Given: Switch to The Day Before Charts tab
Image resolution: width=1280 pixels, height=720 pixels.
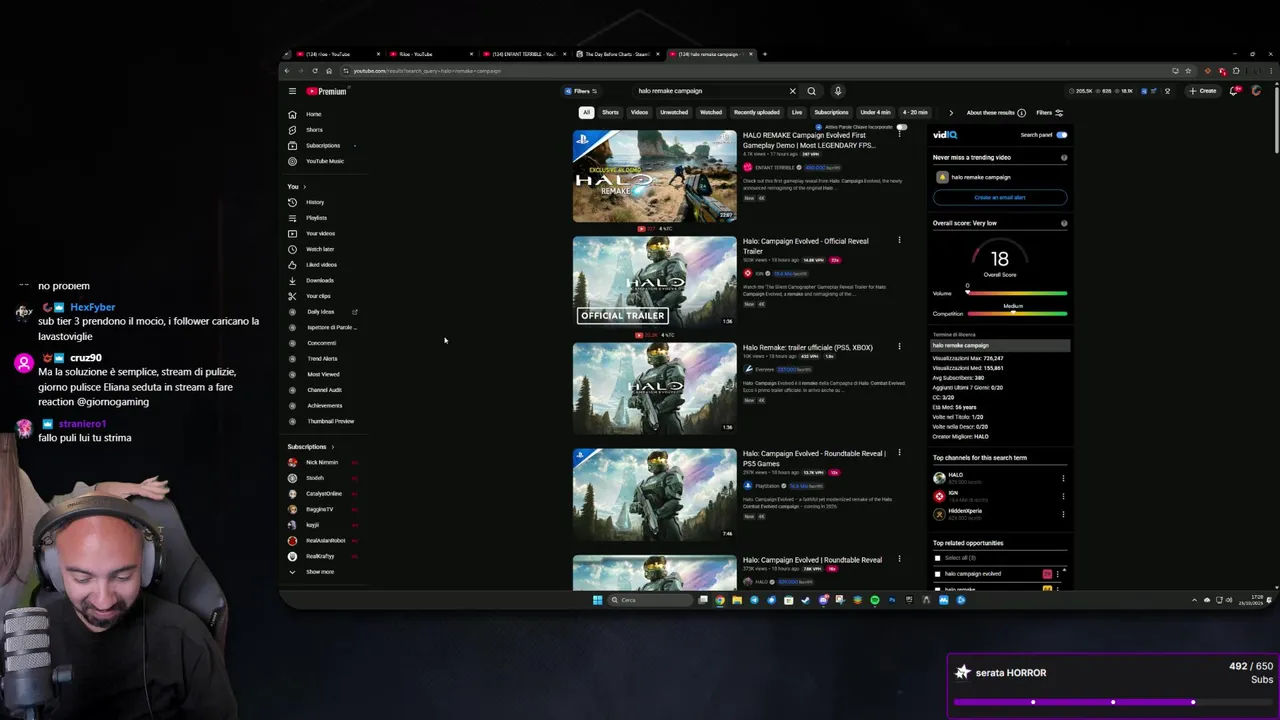Looking at the screenshot, I should tap(615, 54).
